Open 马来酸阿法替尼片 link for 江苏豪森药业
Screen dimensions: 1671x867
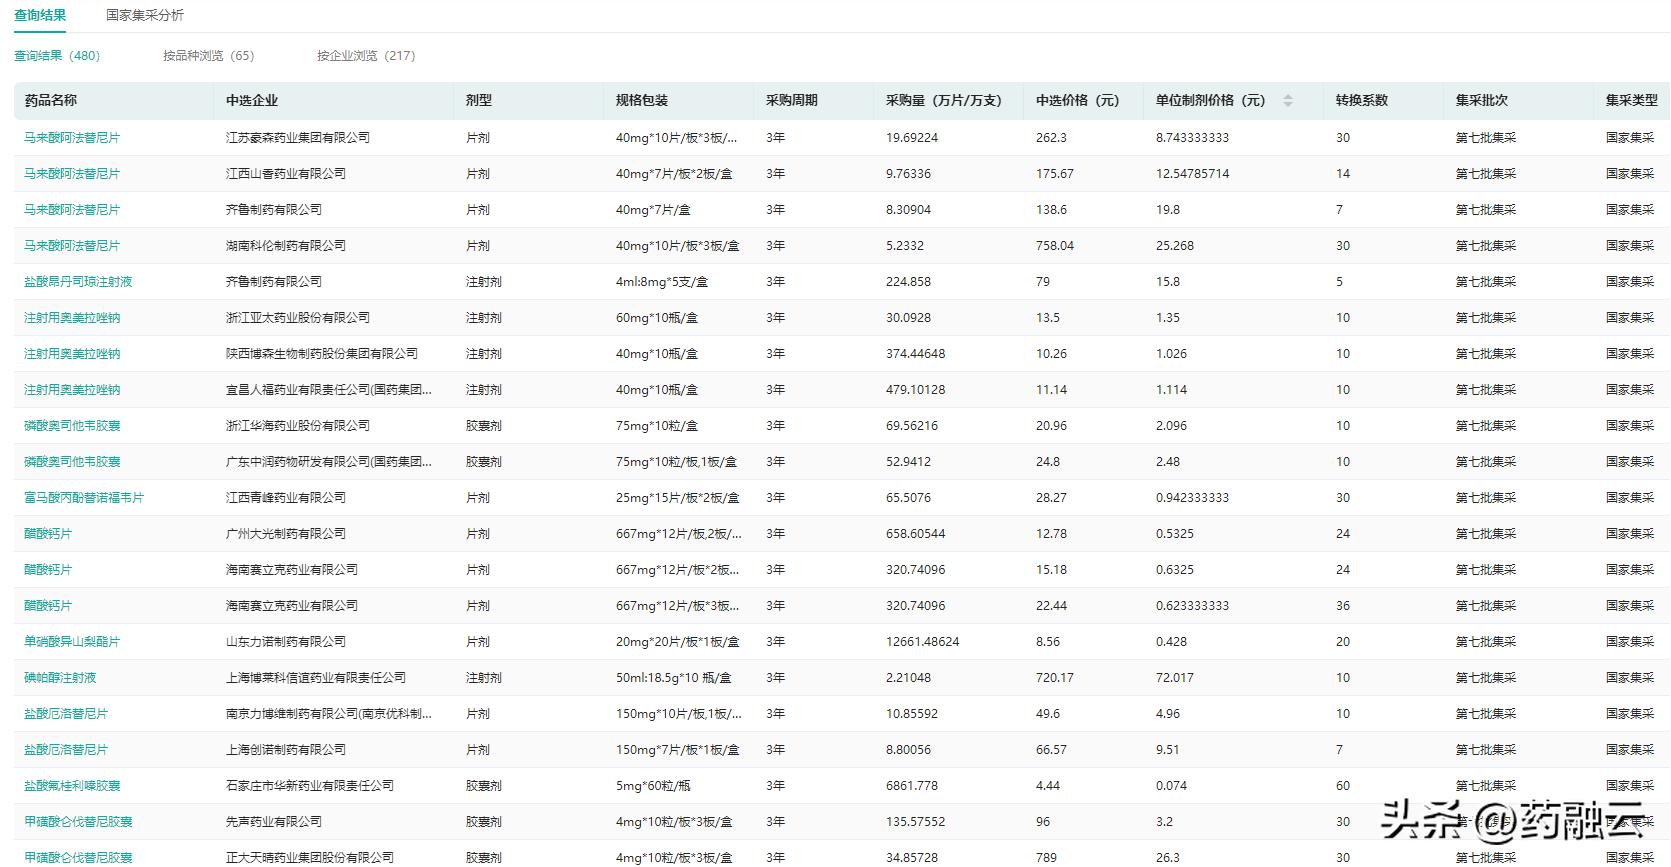pyautogui.click(x=72, y=138)
